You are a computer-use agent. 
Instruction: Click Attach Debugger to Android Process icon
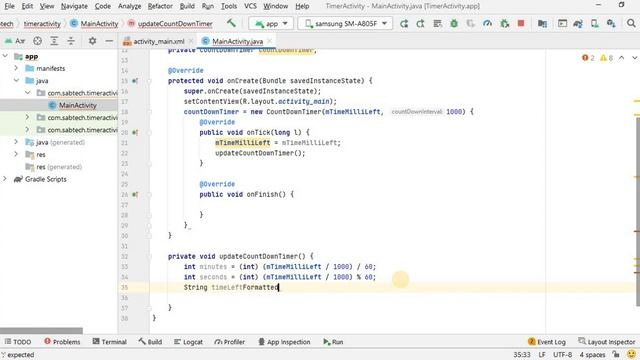(x=504, y=24)
